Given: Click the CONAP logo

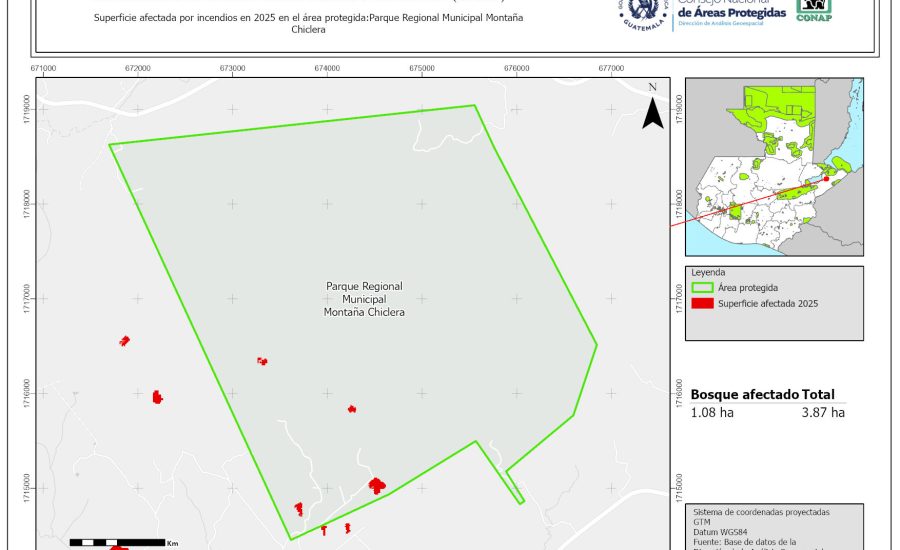Looking at the screenshot, I should coord(813,10).
